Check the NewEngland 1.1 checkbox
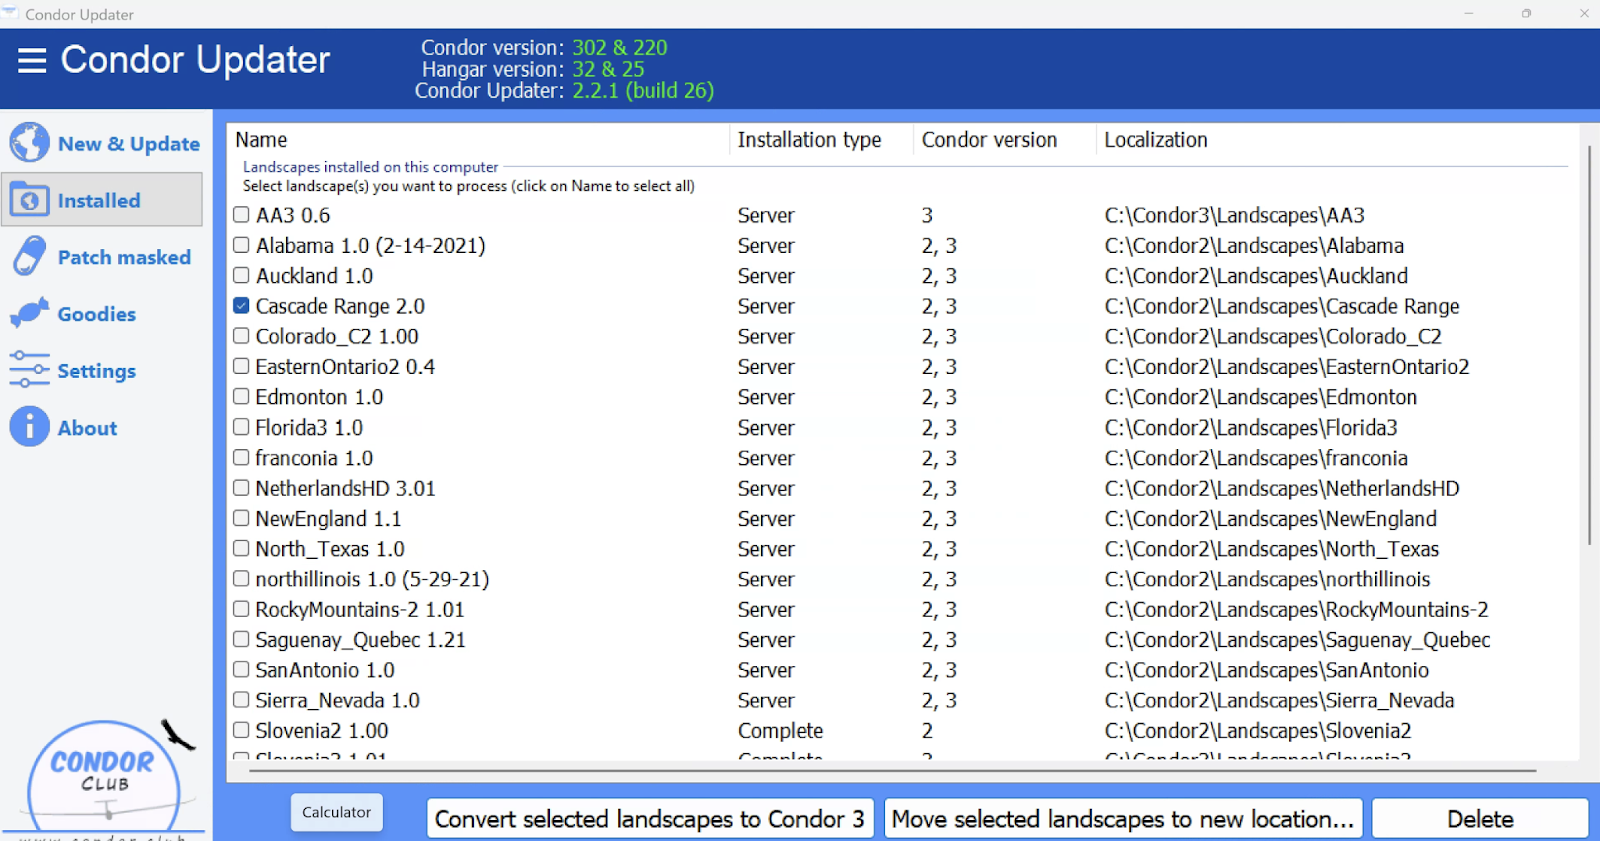Screen dimensions: 1600x841 [241, 518]
